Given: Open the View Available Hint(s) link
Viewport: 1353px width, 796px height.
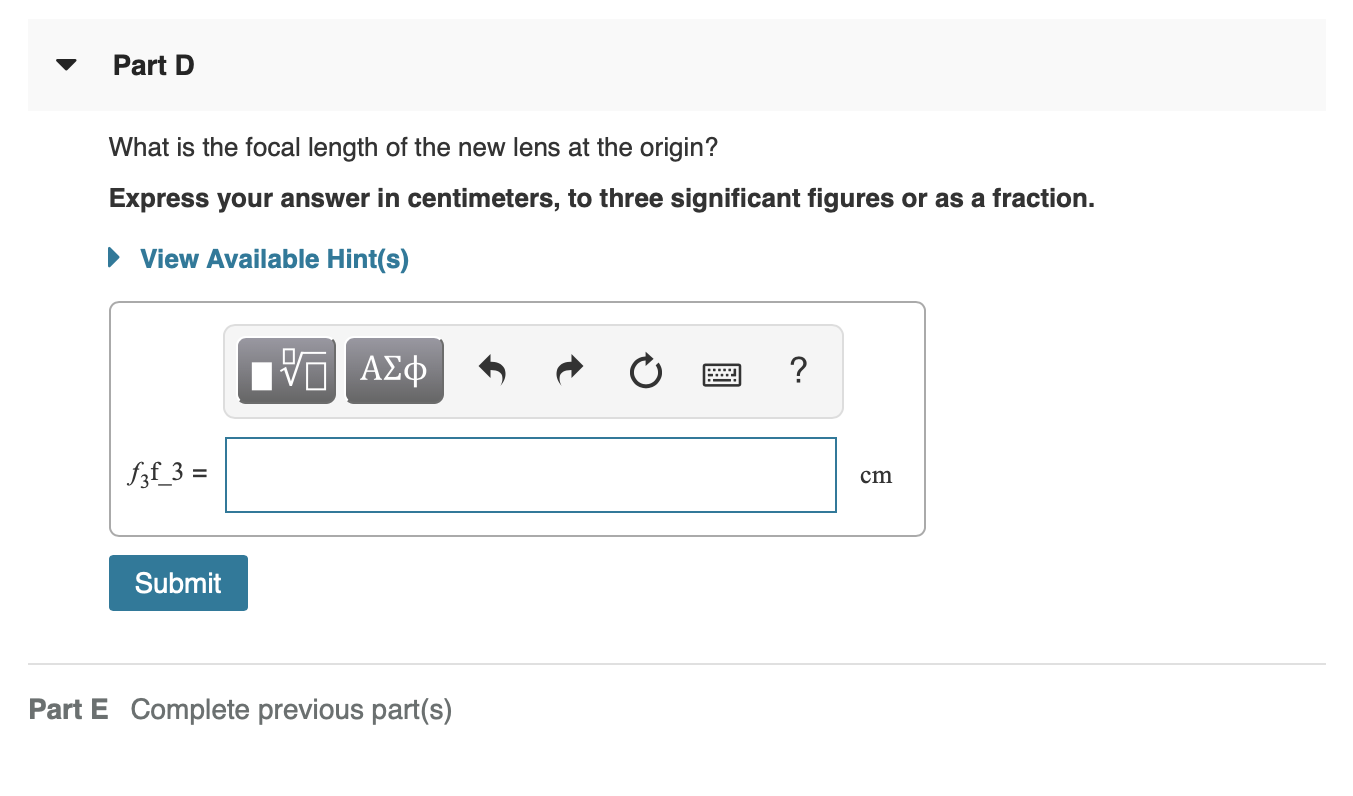Looking at the screenshot, I should [x=274, y=259].
